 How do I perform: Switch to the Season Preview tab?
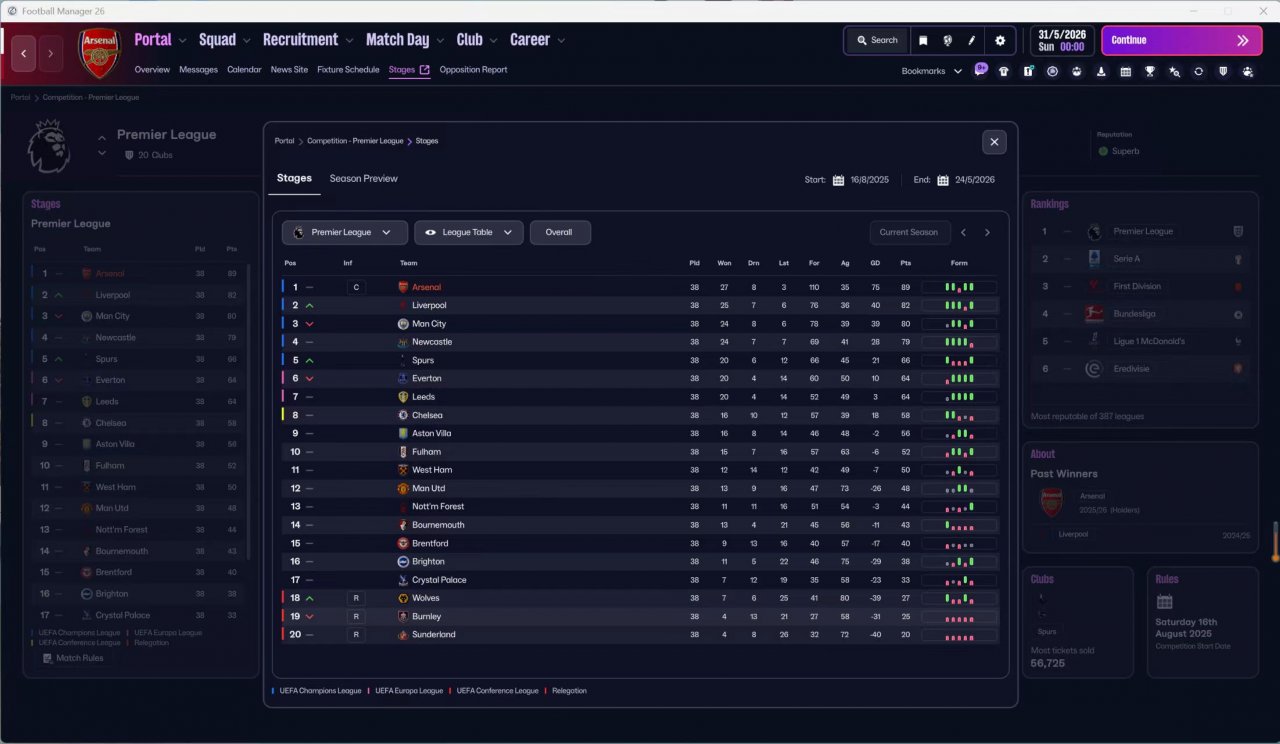point(364,179)
